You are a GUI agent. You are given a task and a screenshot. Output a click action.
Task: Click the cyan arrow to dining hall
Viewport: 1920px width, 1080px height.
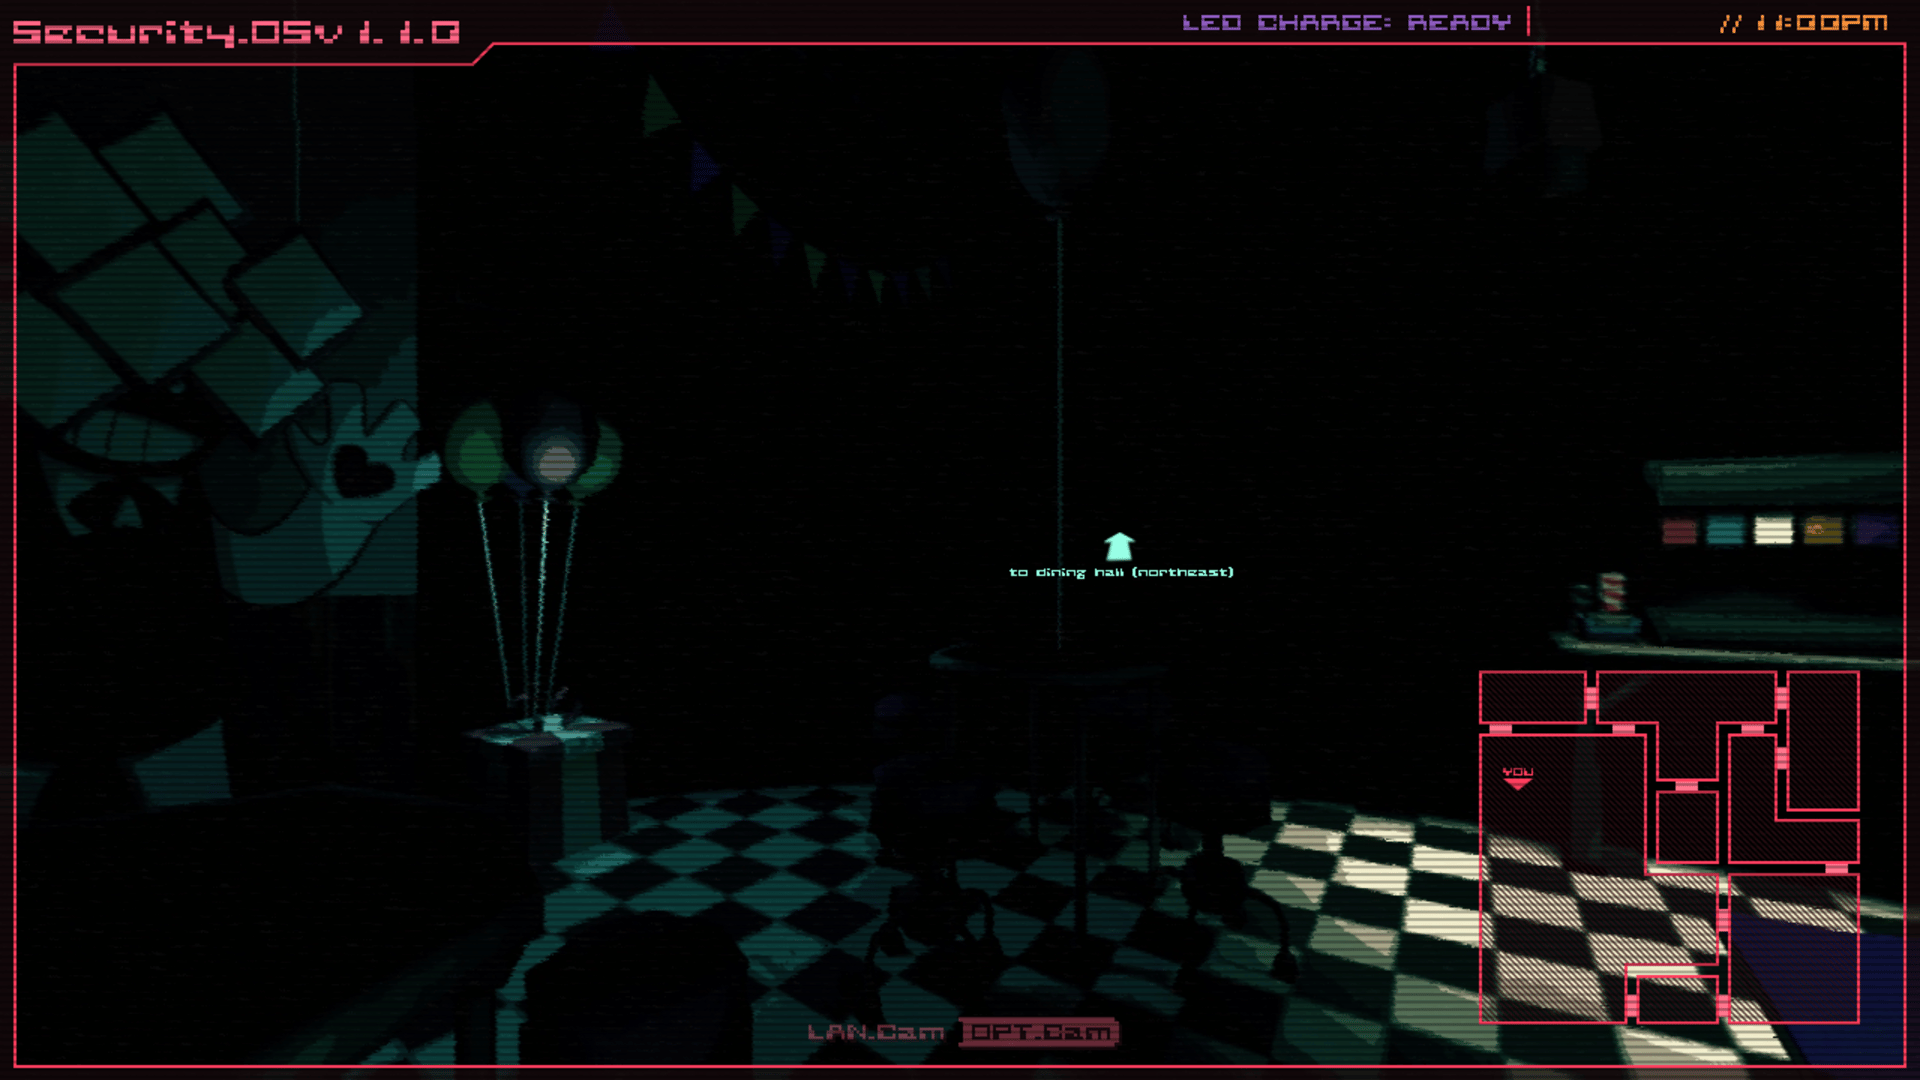pyautogui.click(x=1119, y=546)
